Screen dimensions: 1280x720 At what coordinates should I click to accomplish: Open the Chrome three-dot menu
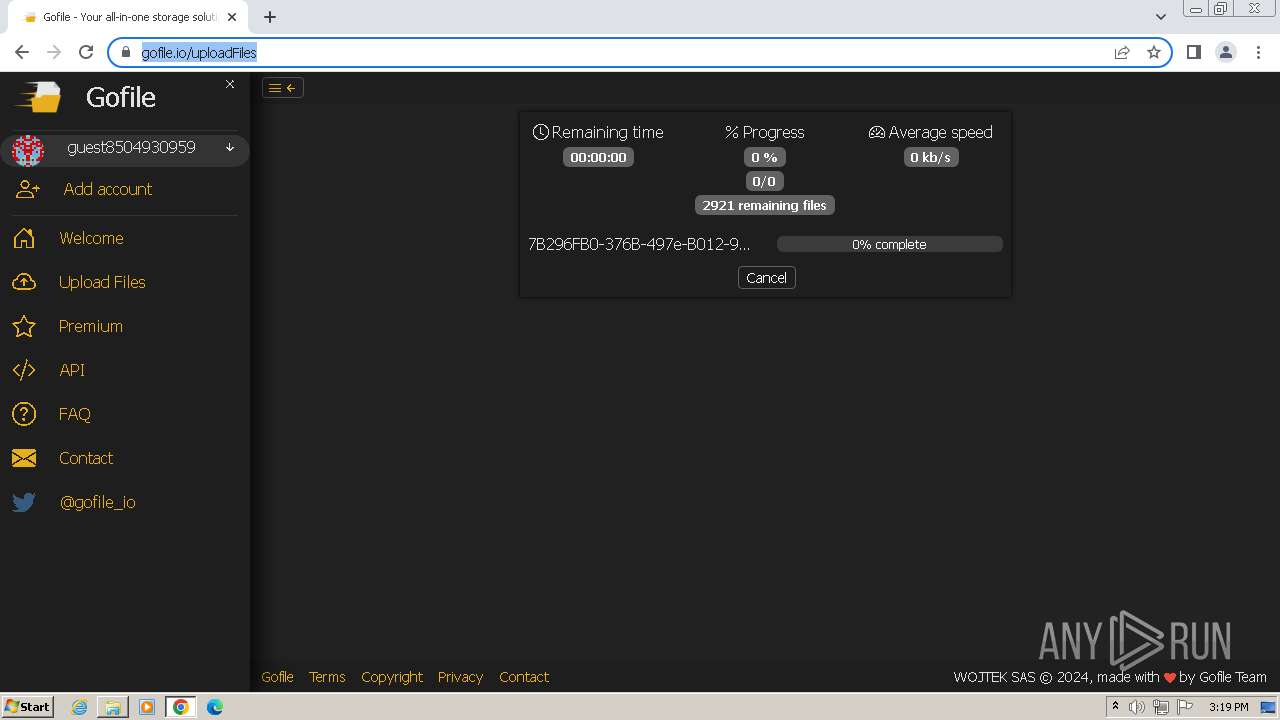click(1258, 52)
